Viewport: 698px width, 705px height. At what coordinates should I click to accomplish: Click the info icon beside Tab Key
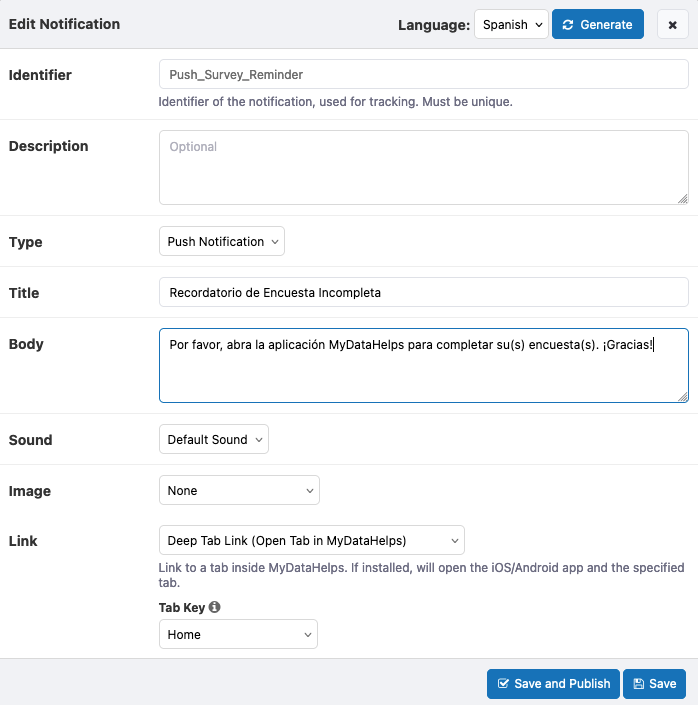(x=215, y=607)
